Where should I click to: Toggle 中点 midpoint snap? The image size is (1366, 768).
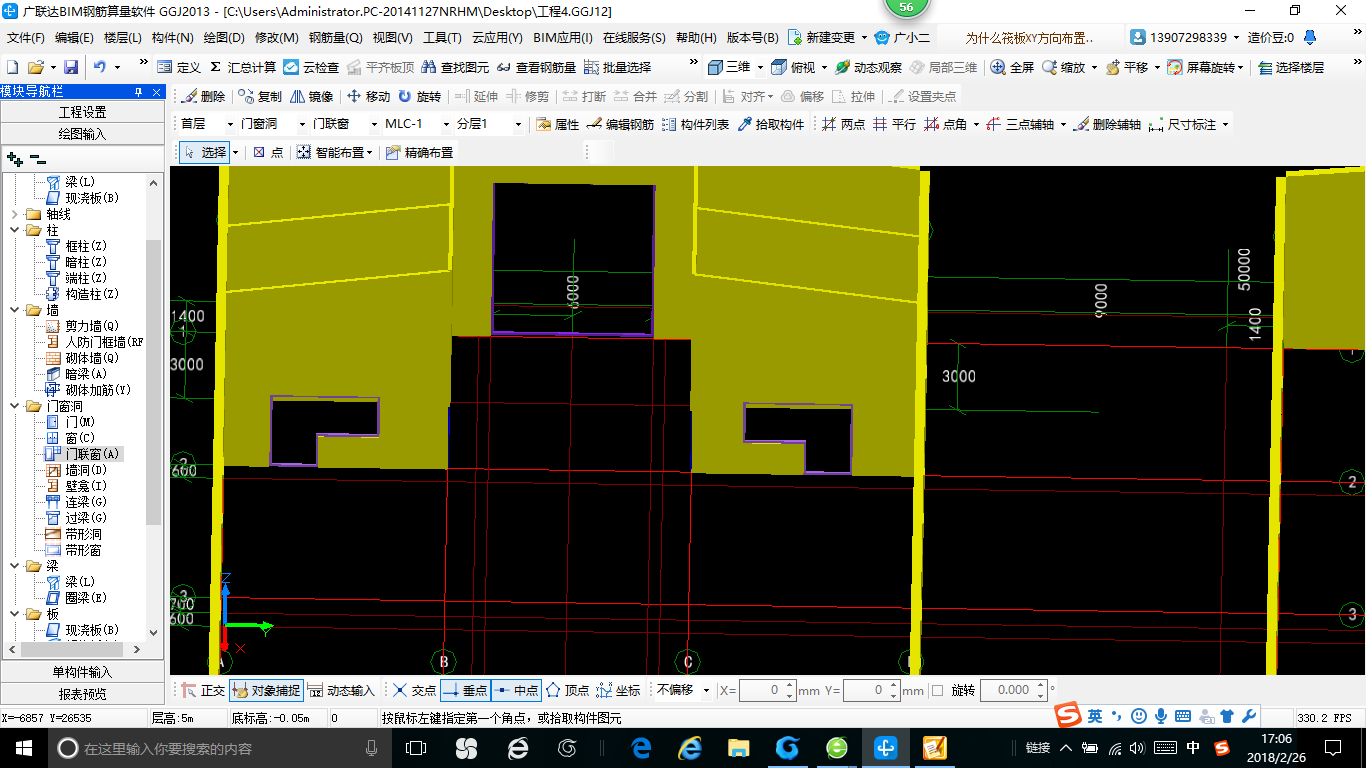[517, 690]
